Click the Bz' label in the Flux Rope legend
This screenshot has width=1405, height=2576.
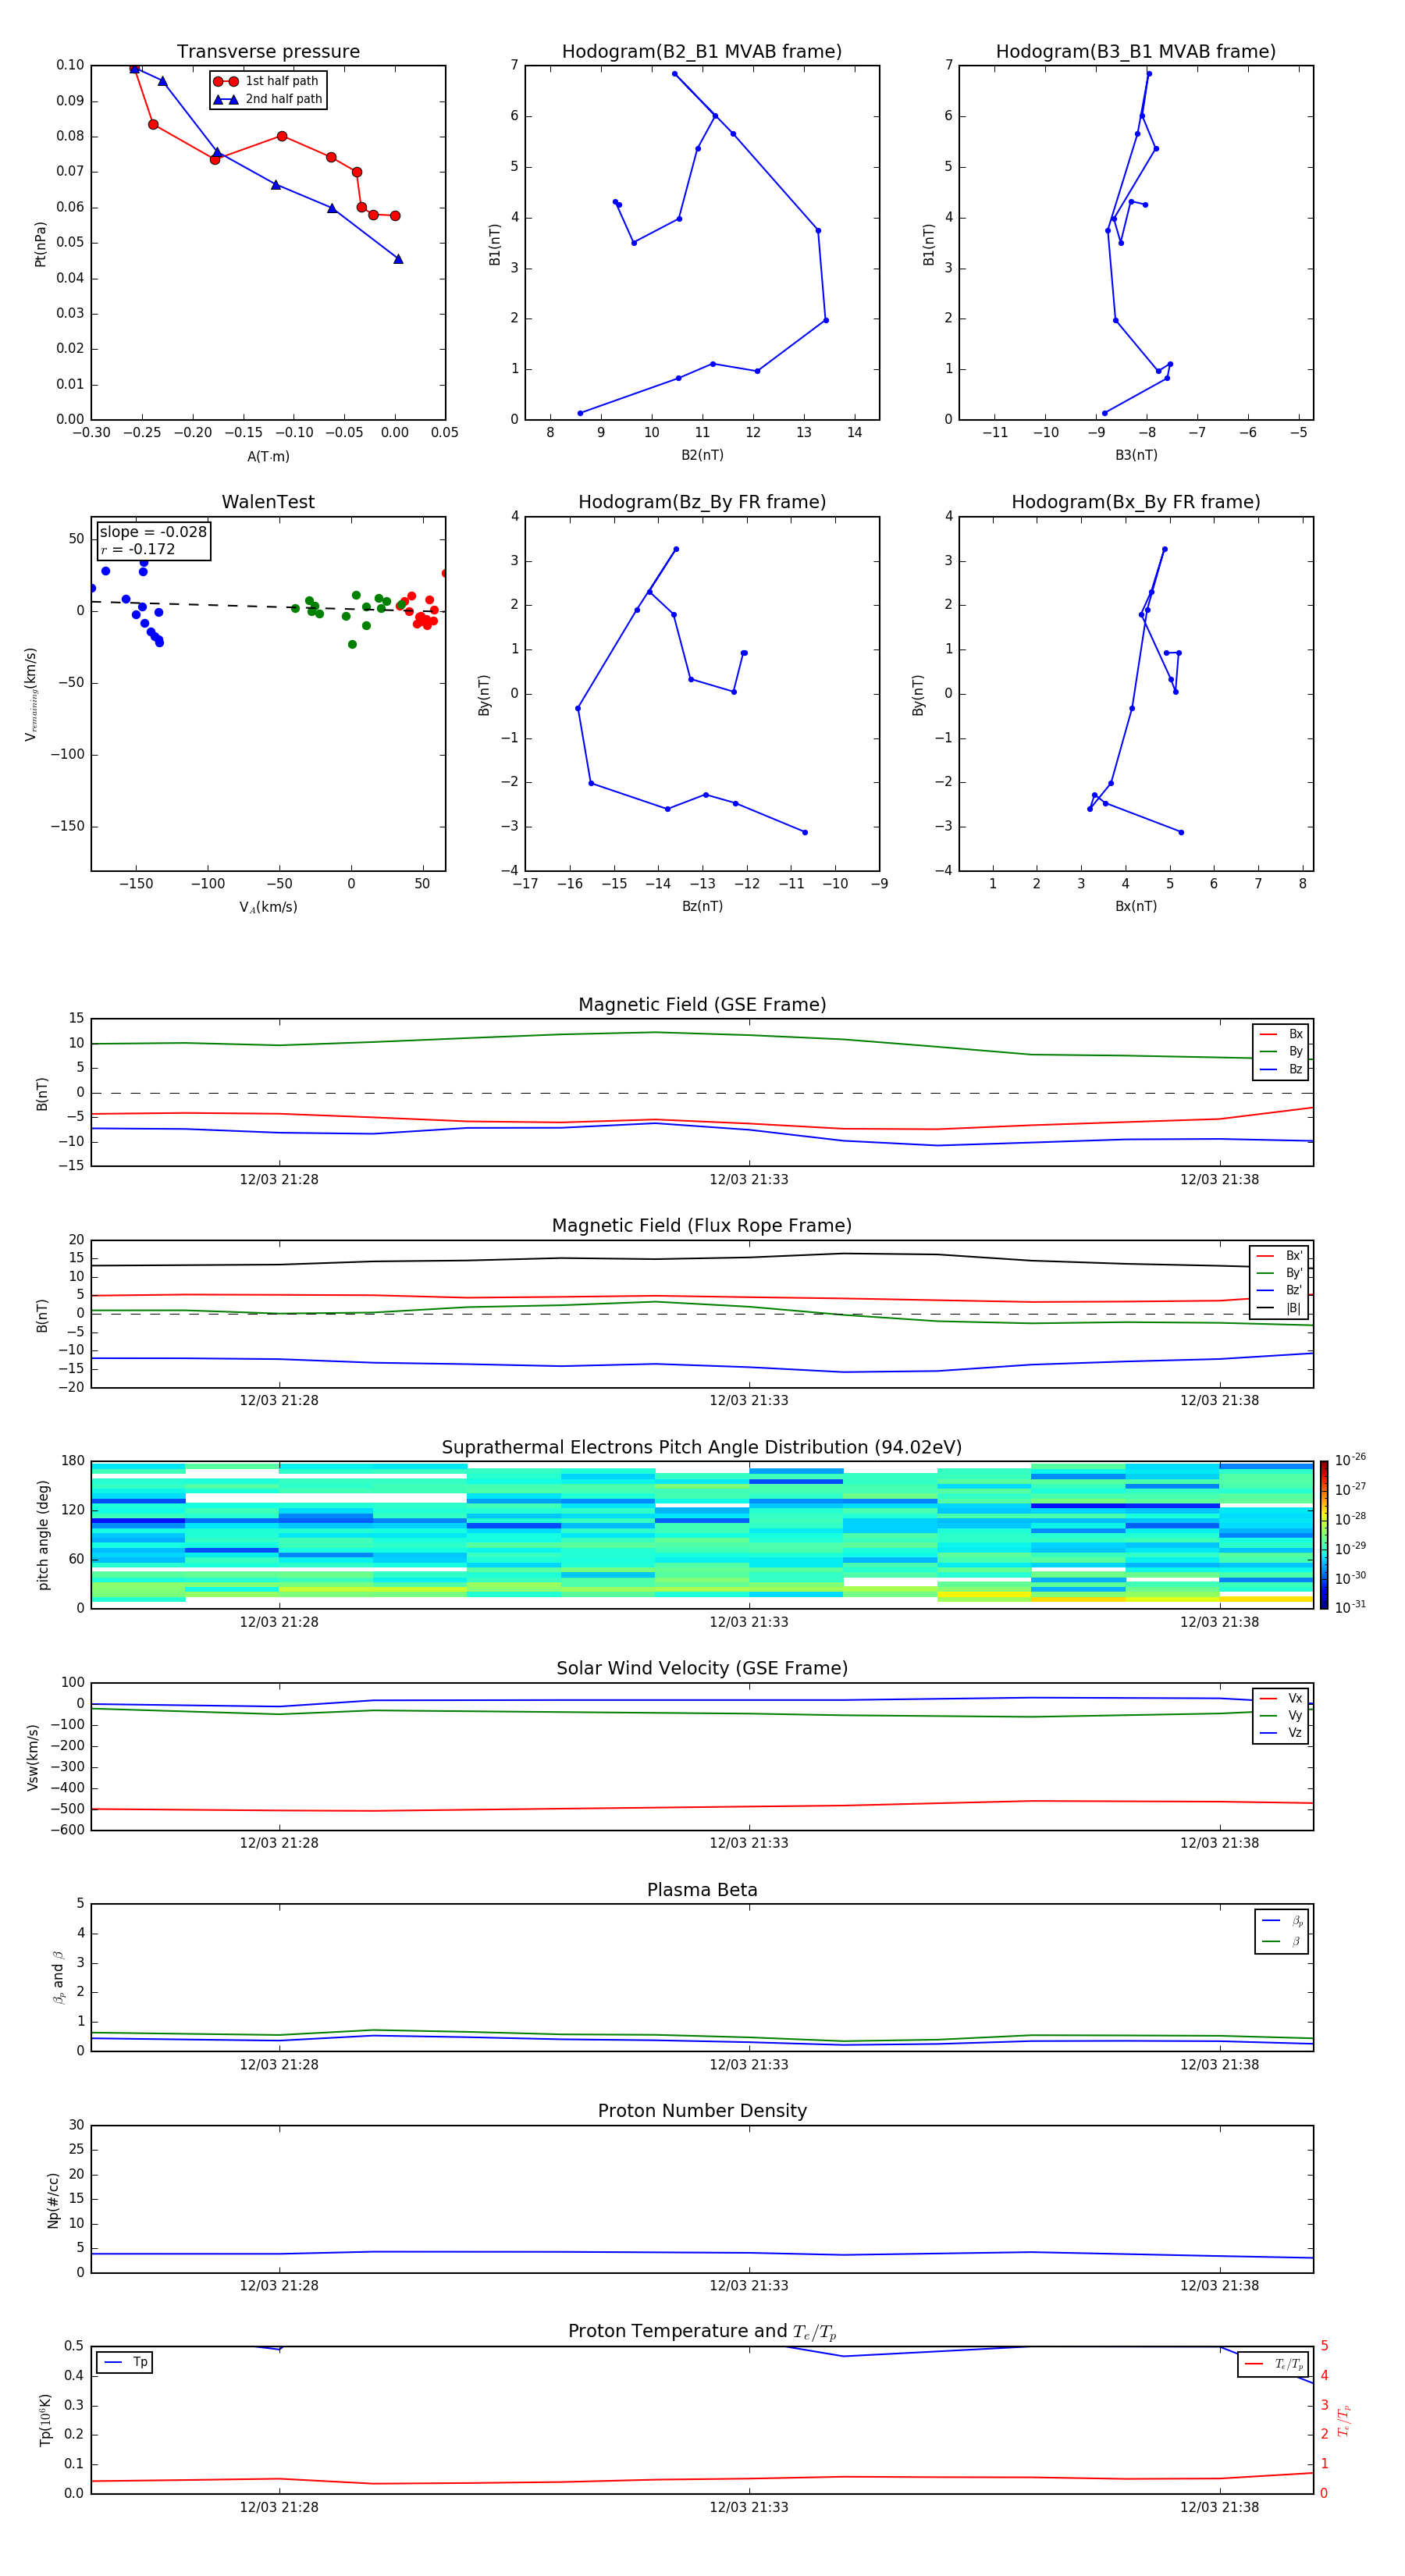click(x=1293, y=1290)
